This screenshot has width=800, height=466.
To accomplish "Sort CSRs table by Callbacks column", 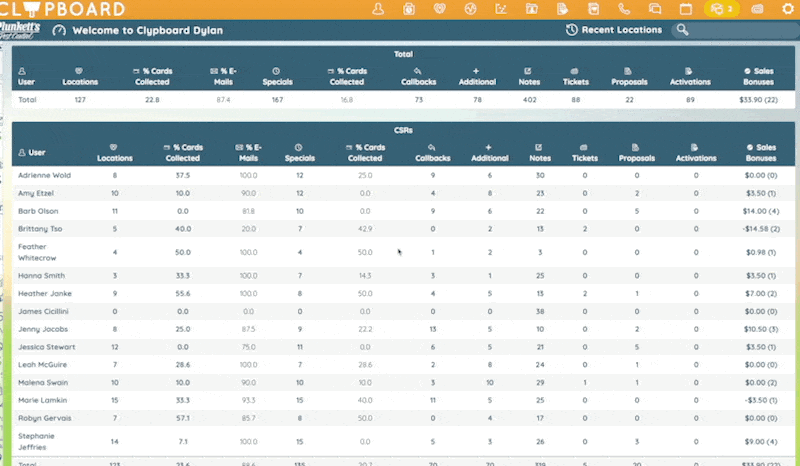I will point(433,153).
